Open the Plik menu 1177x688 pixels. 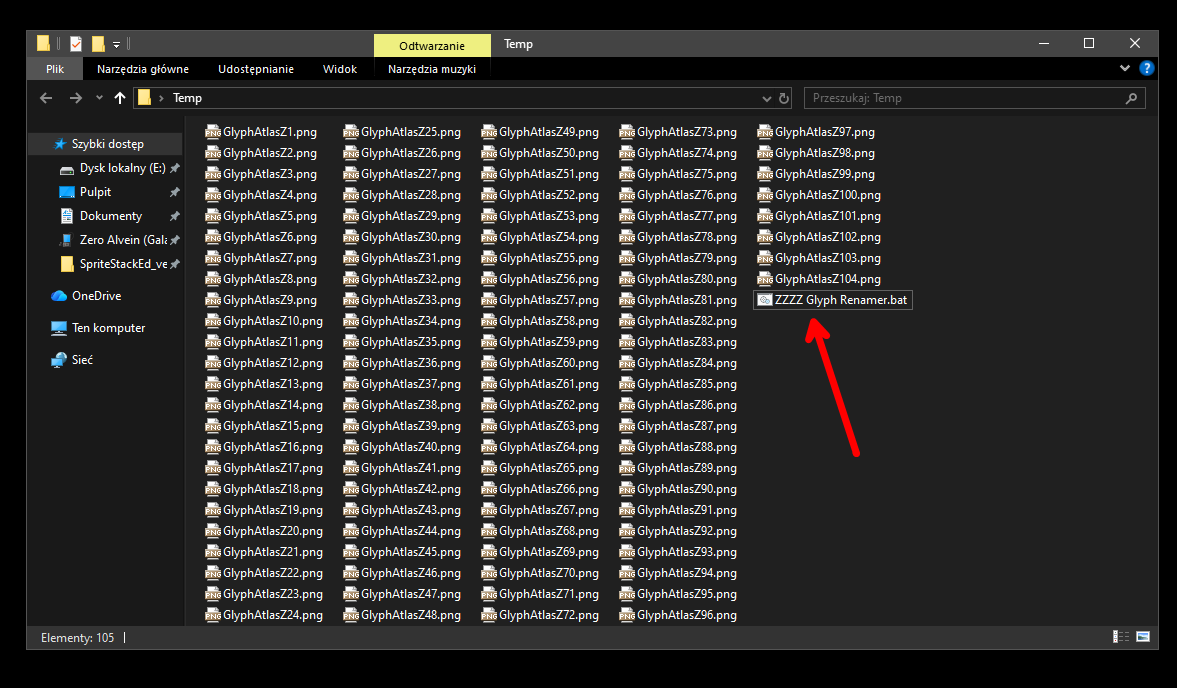pos(55,69)
